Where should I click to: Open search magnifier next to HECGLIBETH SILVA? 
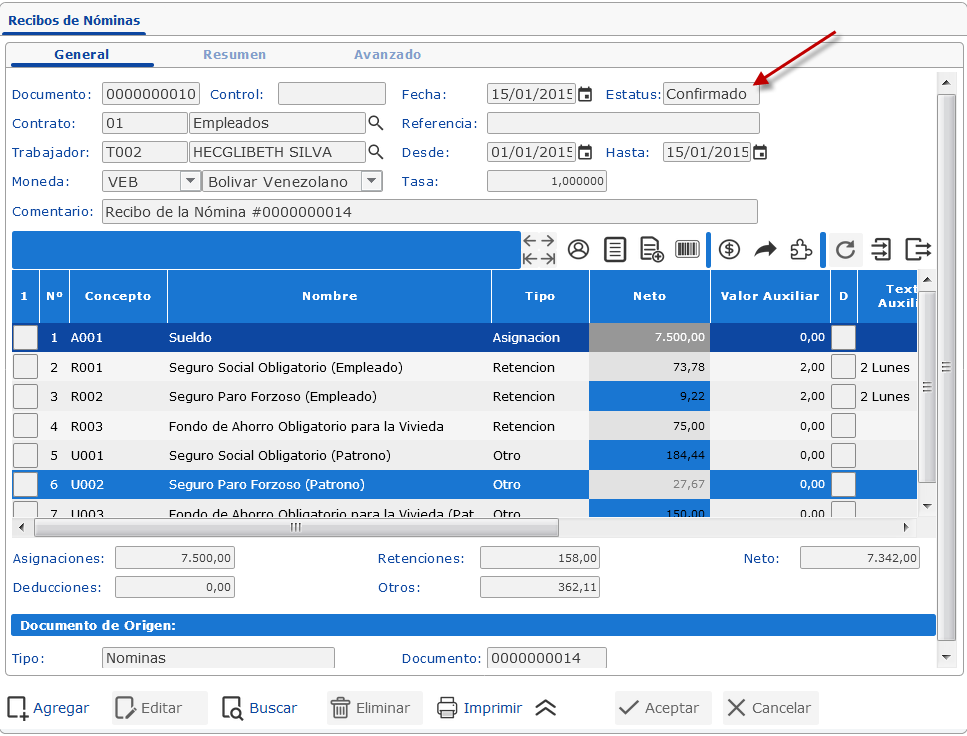376,152
